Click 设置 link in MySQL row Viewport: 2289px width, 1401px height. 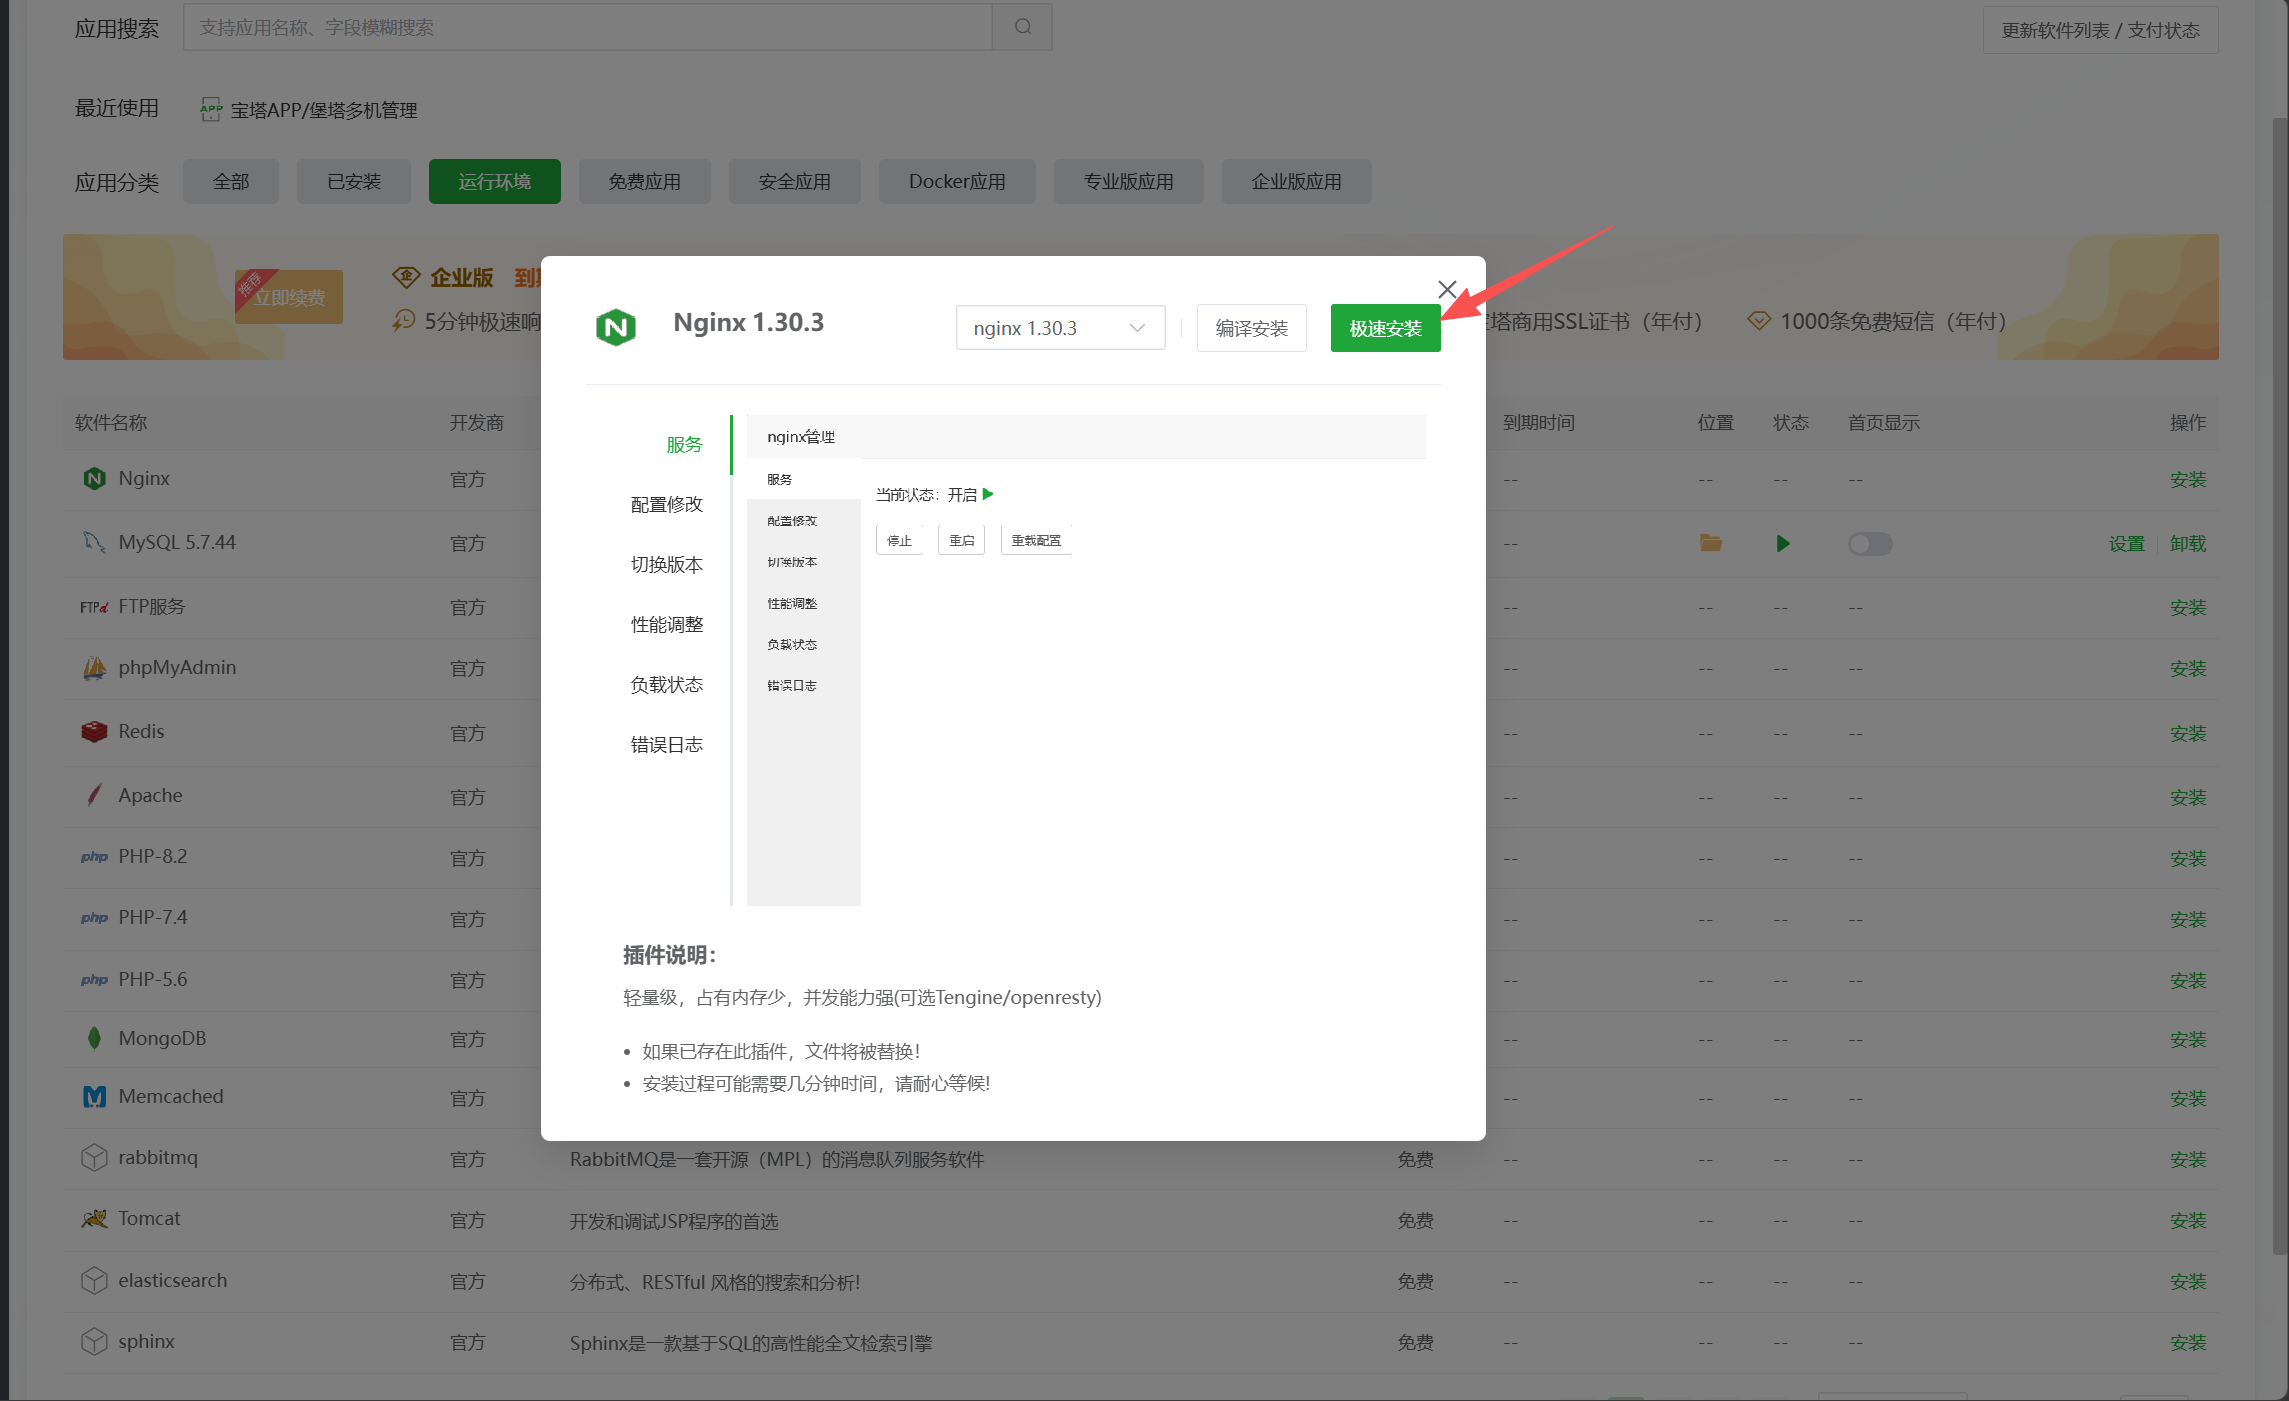coord(2127,544)
